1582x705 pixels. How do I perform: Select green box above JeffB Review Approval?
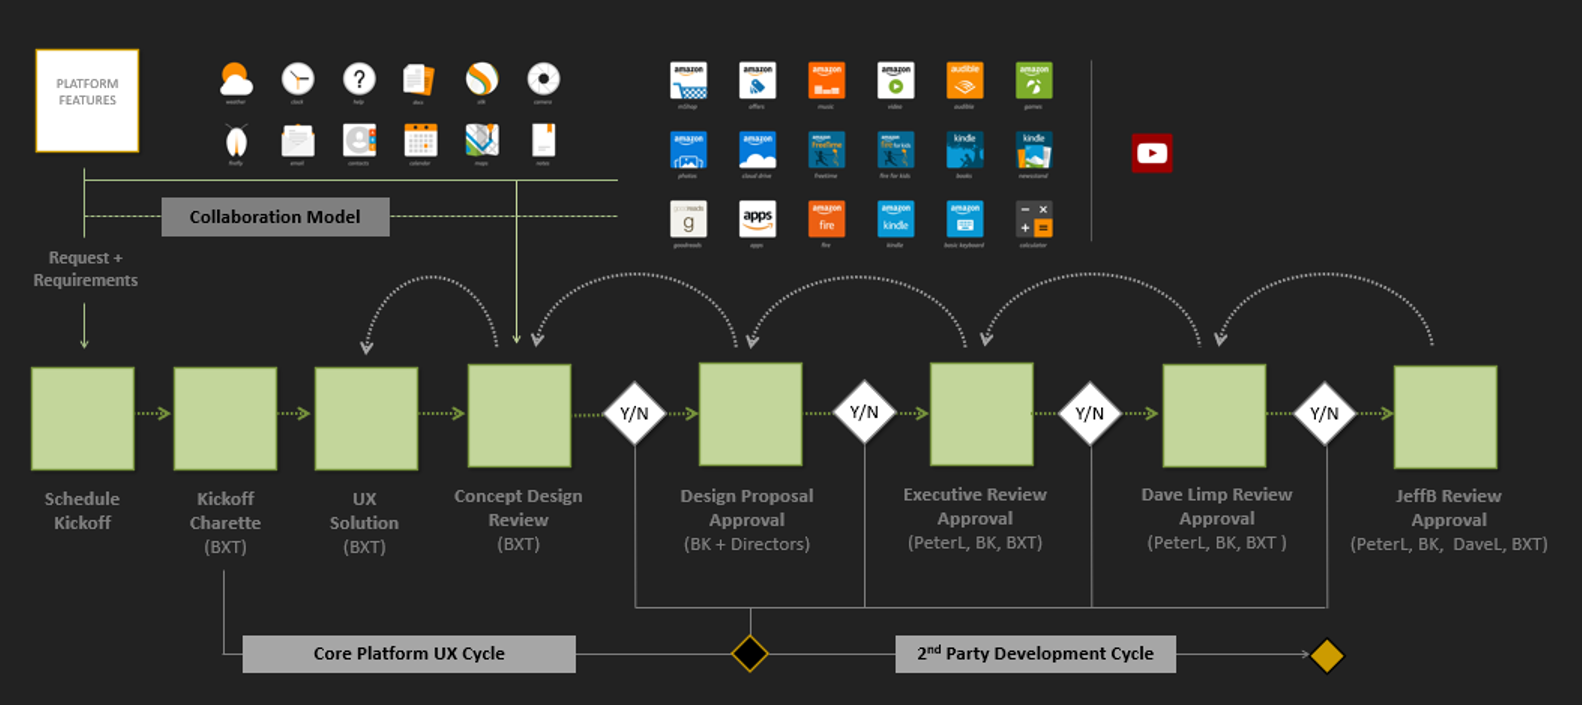coord(1446,417)
